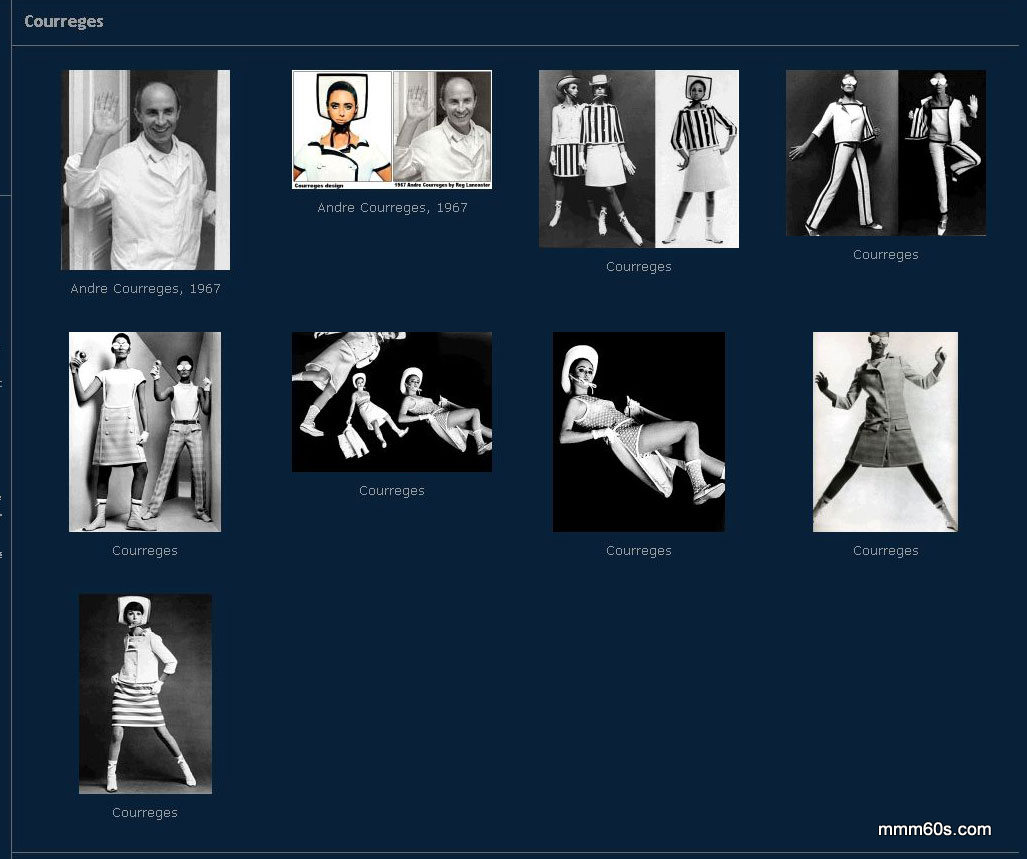Viewport: 1027px width, 859px height.
Task: Click Courreges caption below the legs-apart coat photo
Action: [885, 551]
